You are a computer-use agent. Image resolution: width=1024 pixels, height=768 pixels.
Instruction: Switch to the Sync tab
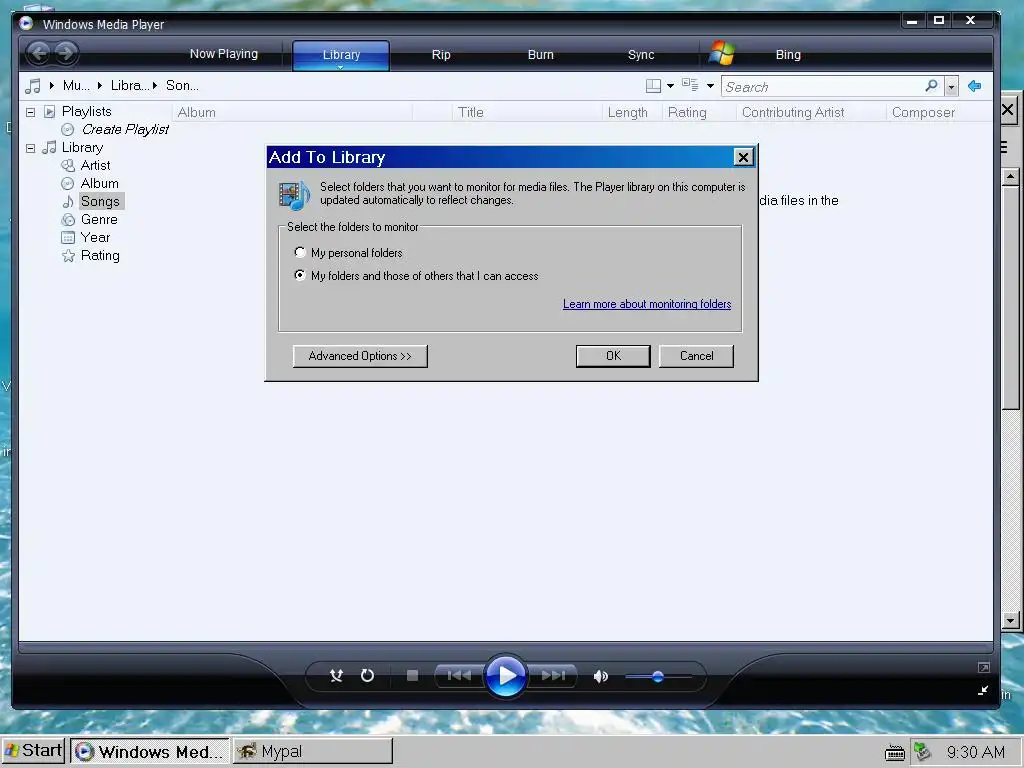pos(641,55)
